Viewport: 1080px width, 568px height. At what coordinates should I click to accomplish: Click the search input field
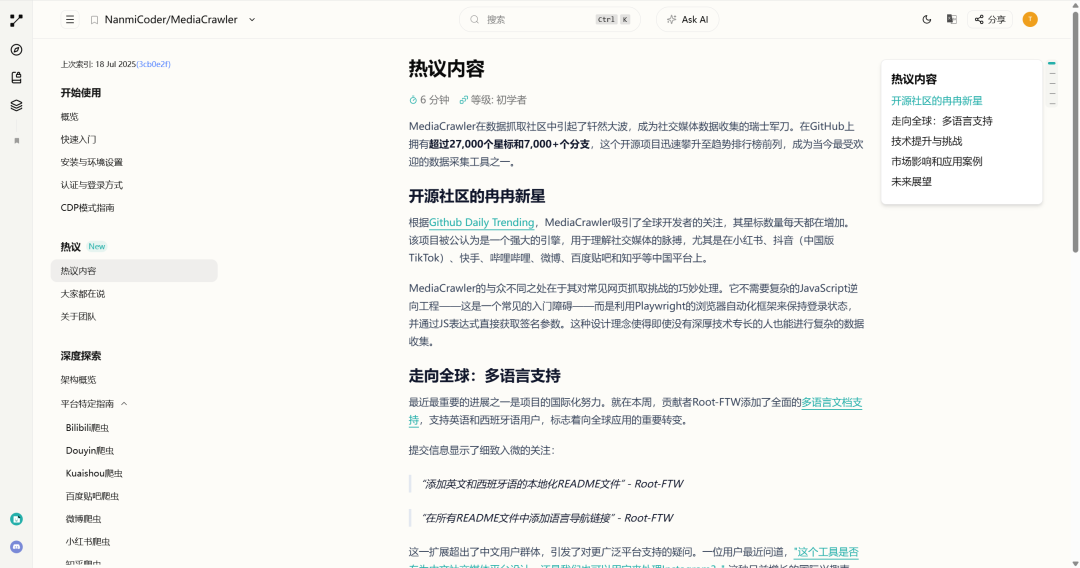pos(550,19)
